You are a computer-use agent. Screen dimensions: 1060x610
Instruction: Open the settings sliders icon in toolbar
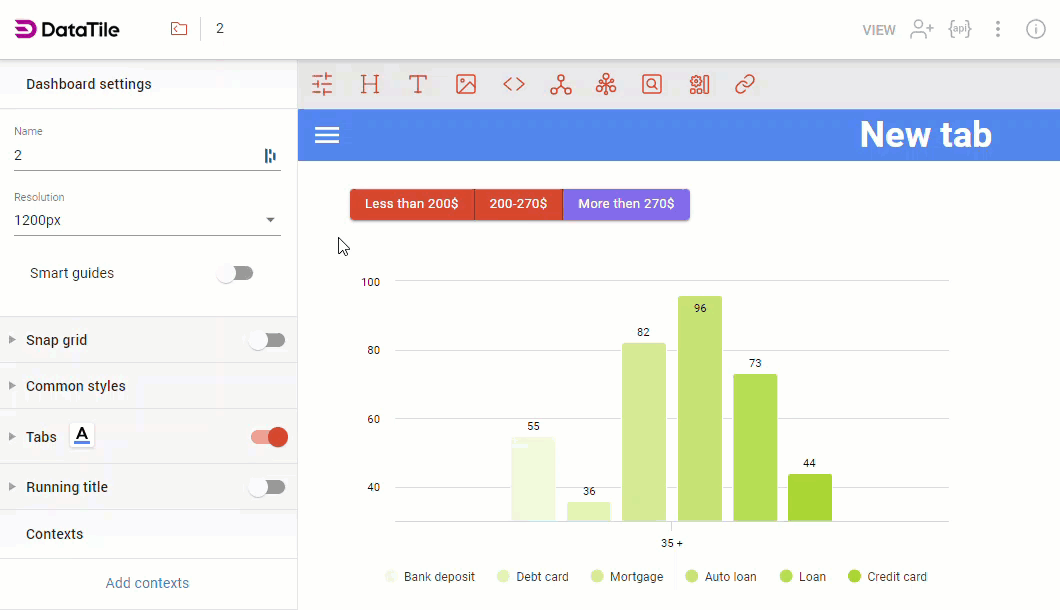322,85
